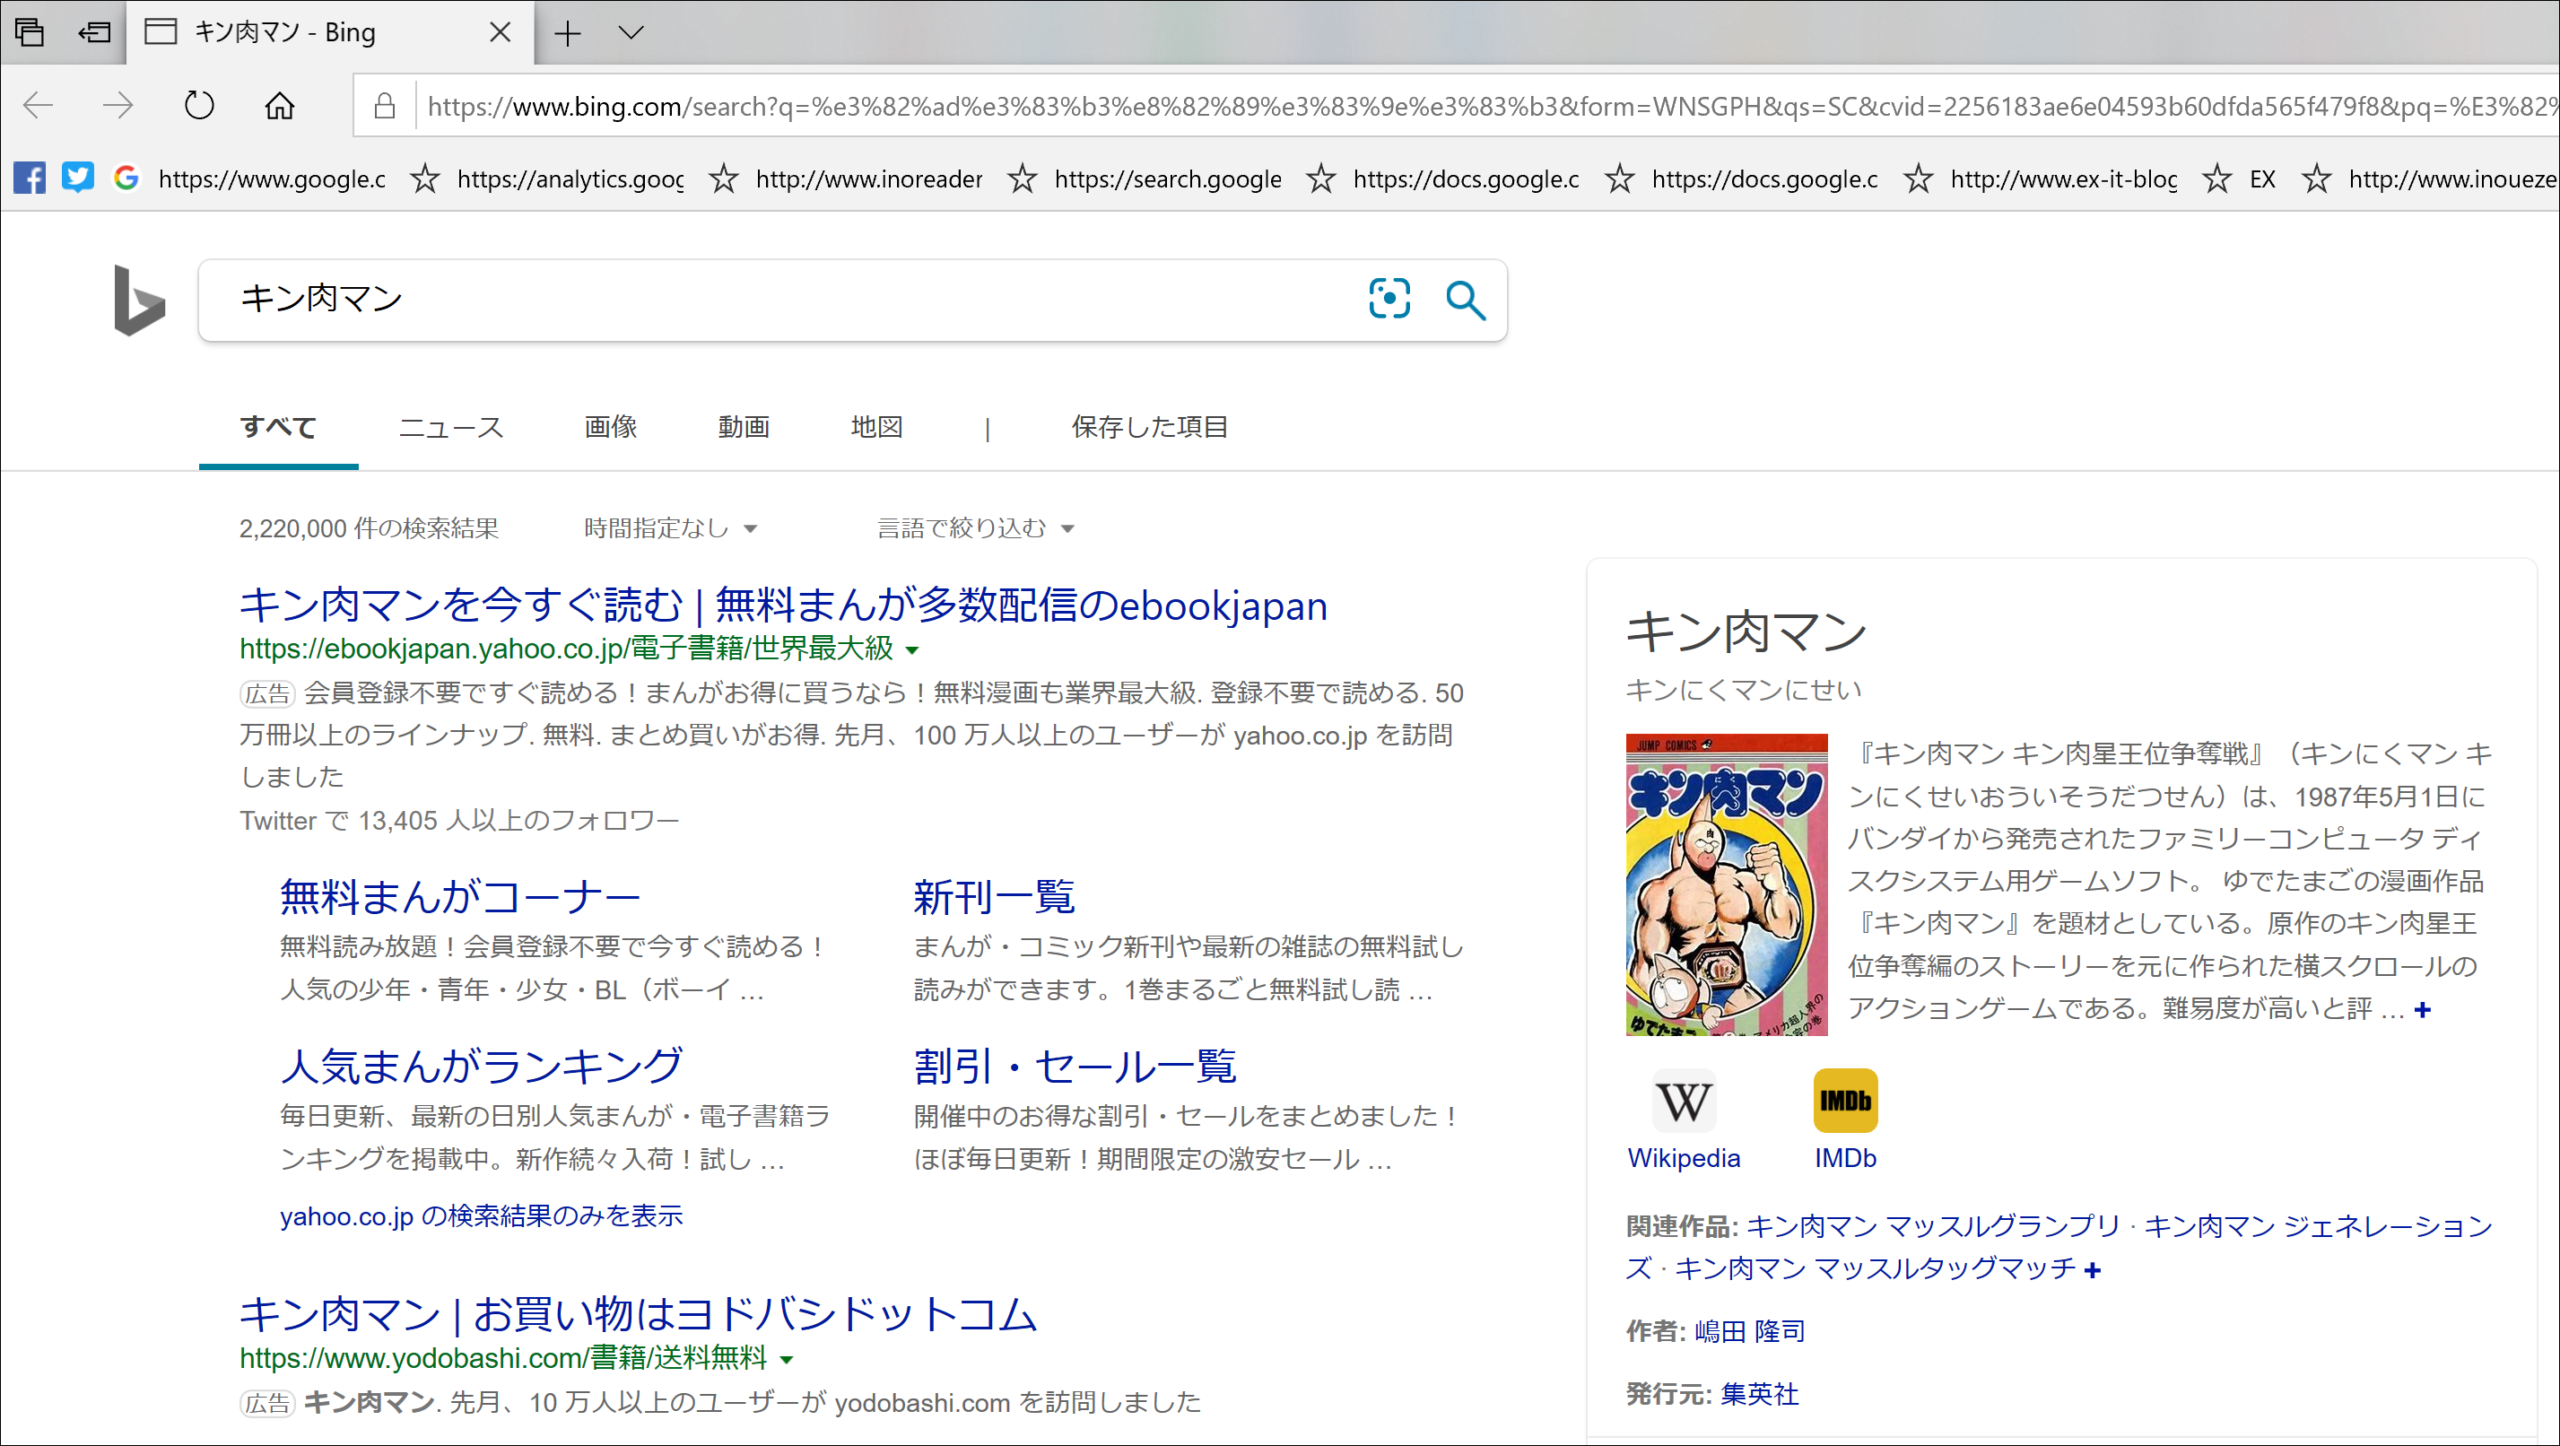Switch to the 画像 tab
2560x1446 pixels.
610,427
